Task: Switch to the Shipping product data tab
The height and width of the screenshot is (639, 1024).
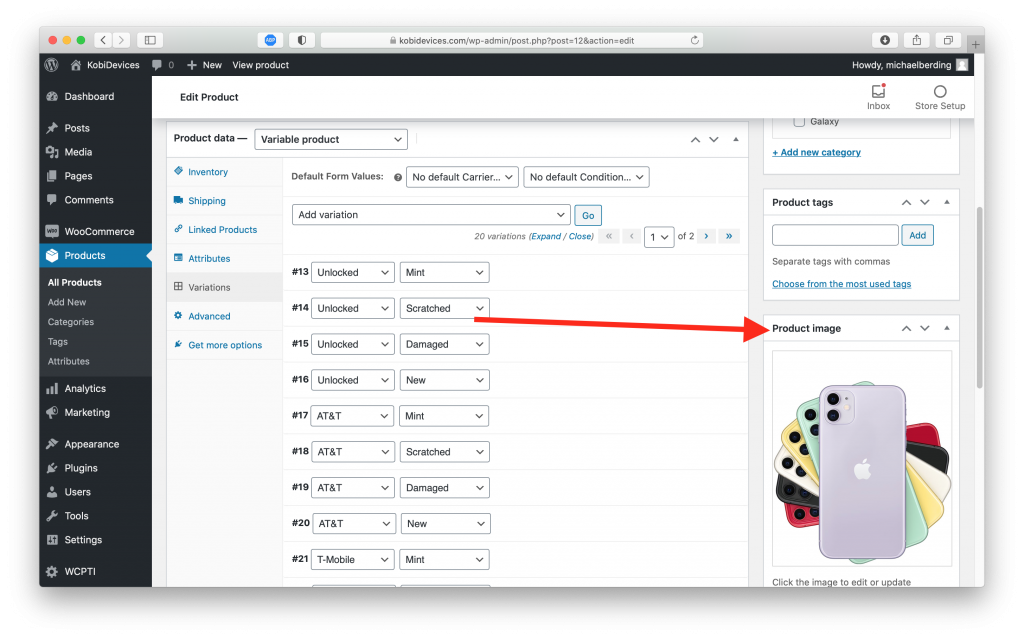Action: pos(224,201)
